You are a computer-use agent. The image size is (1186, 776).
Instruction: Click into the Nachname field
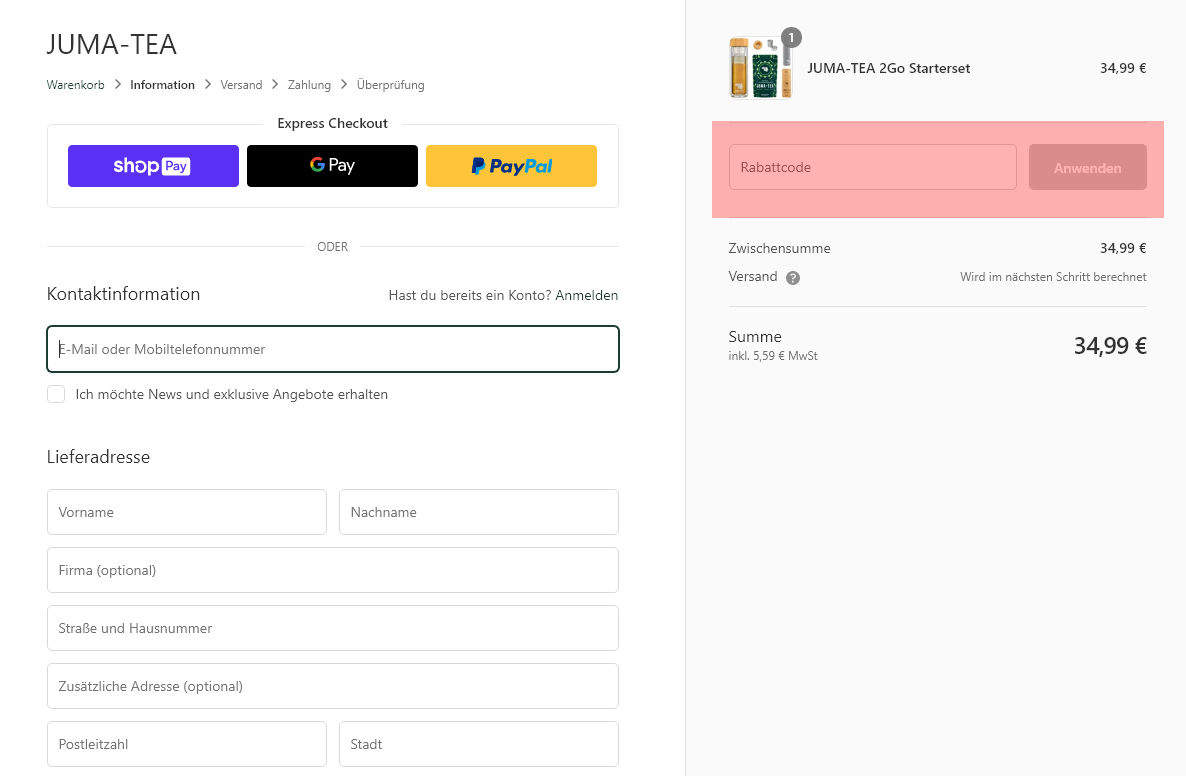pyautogui.click(x=479, y=512)
